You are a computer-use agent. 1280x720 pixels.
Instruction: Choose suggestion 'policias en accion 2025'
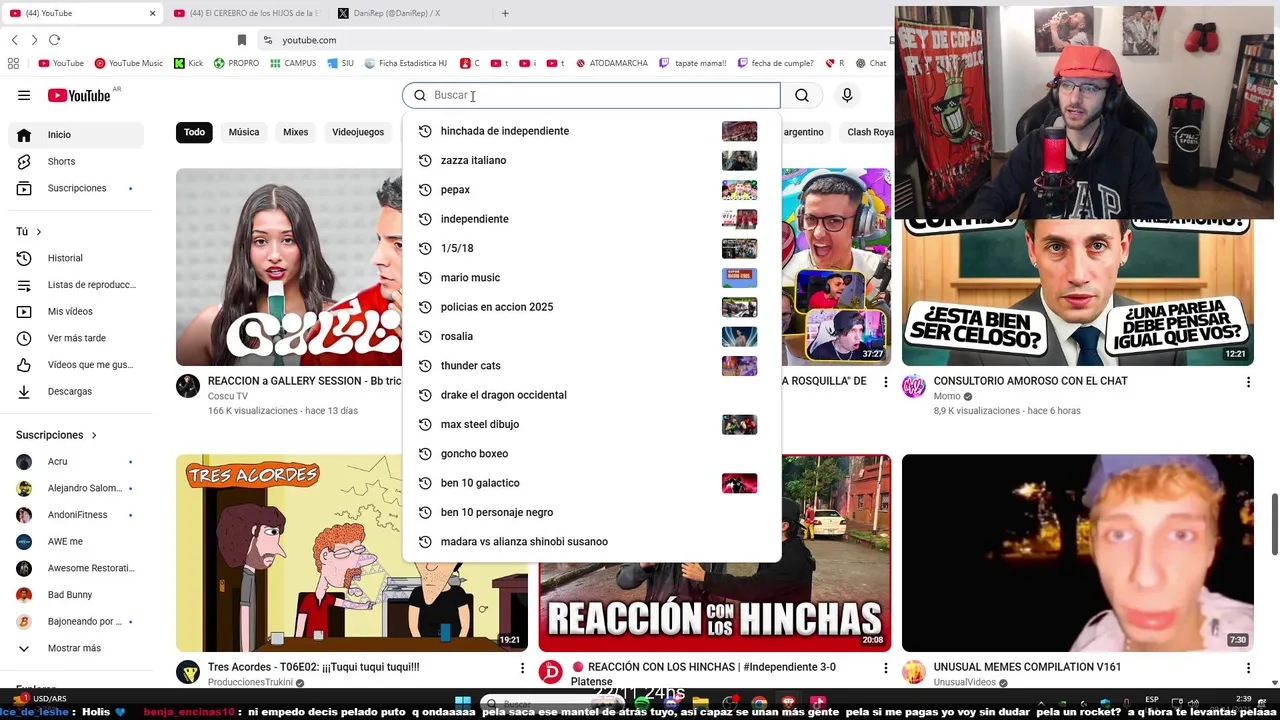tap(591, 307)
